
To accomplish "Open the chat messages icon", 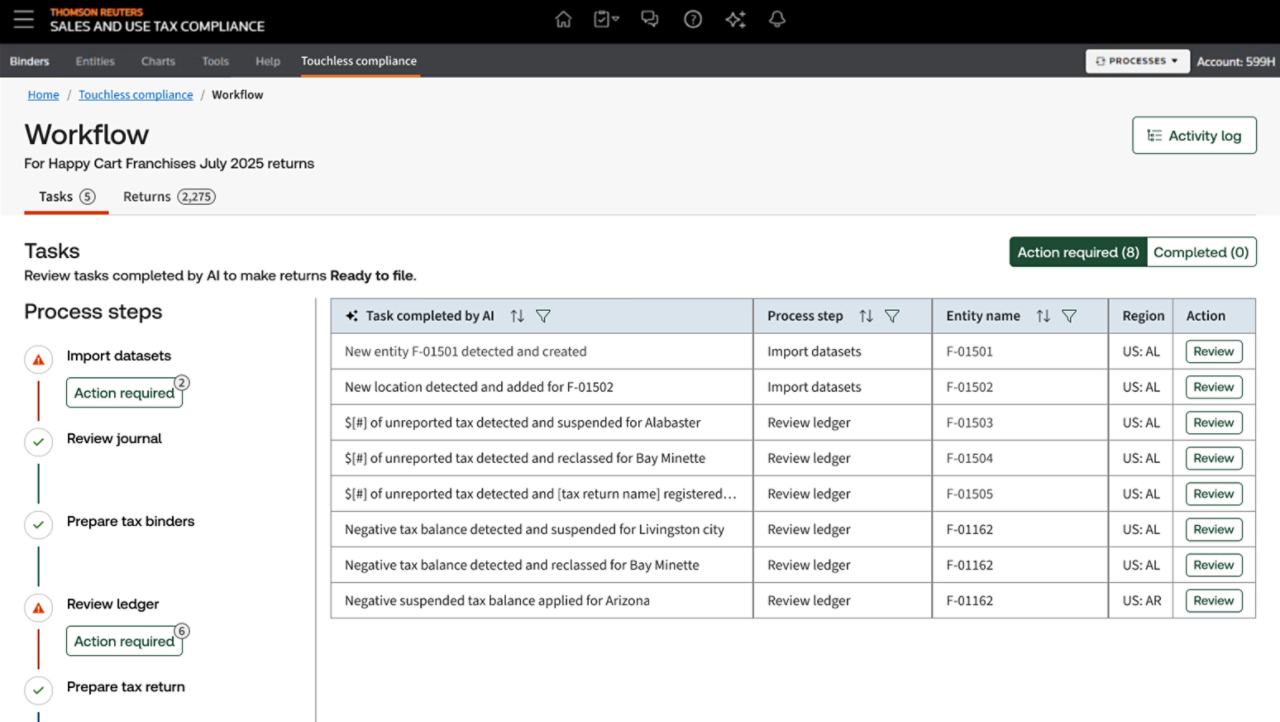I will pos(650,20).
